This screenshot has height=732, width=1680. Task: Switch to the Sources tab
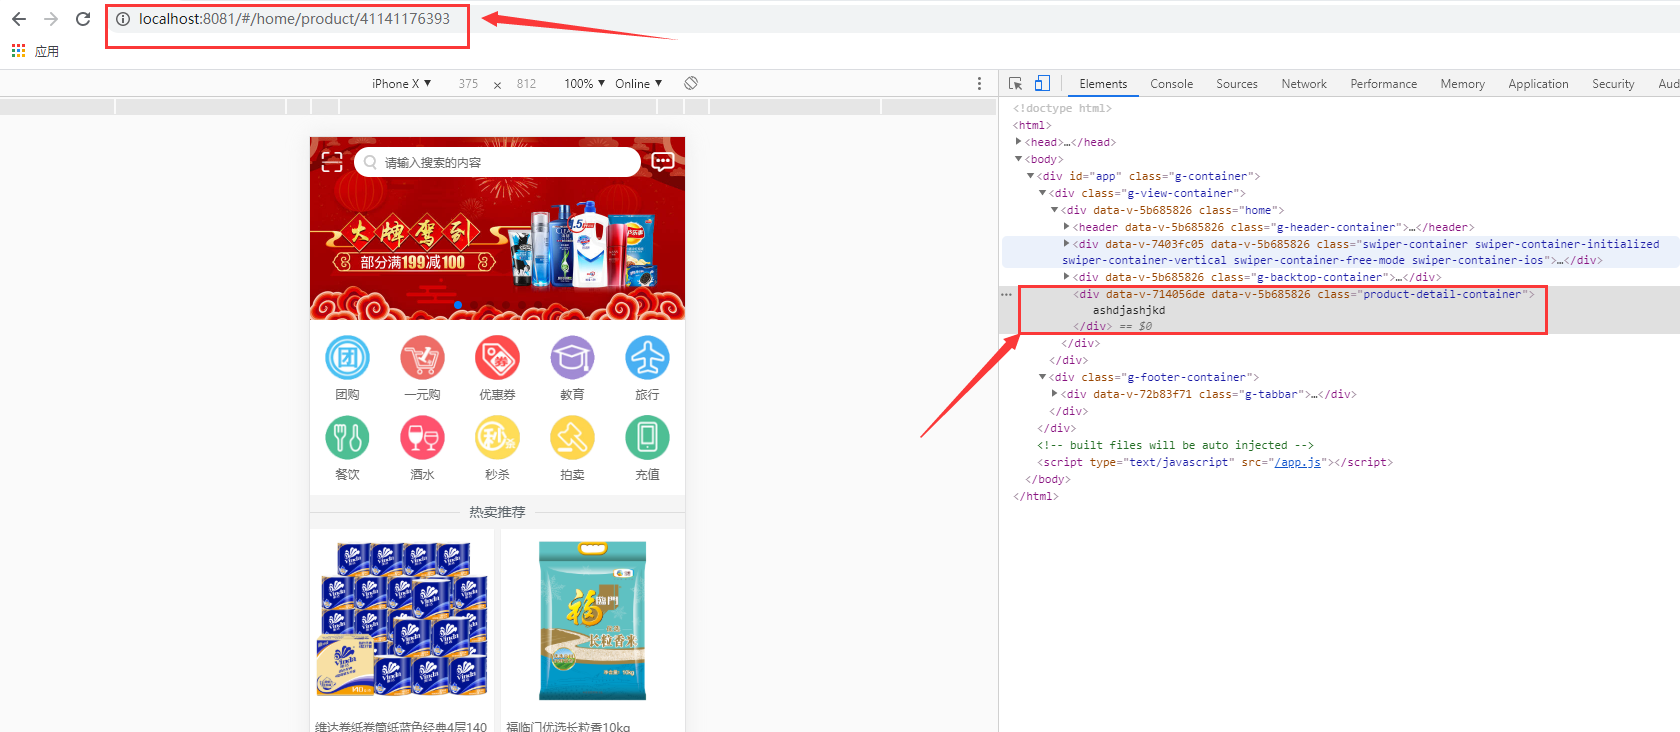coord(1237,84)
